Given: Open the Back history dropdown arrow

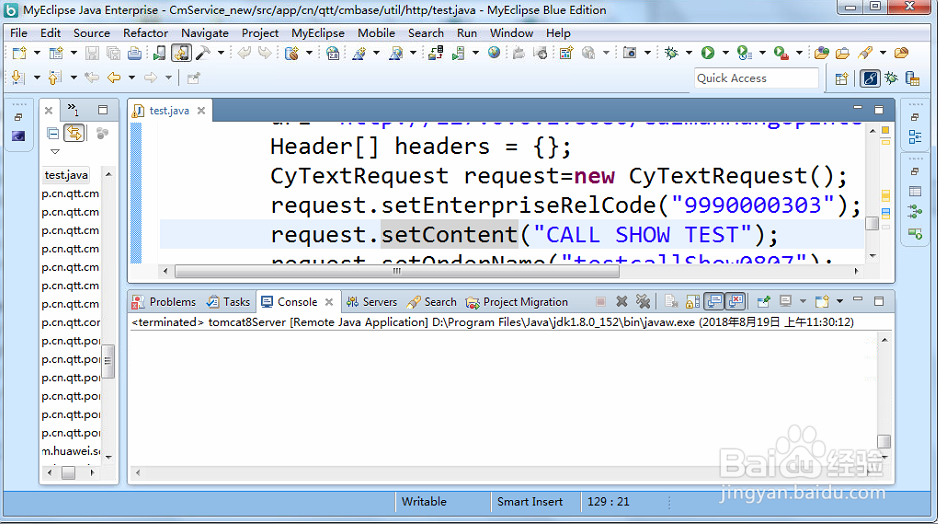Looking at the screenshot, I should [132, 78].
